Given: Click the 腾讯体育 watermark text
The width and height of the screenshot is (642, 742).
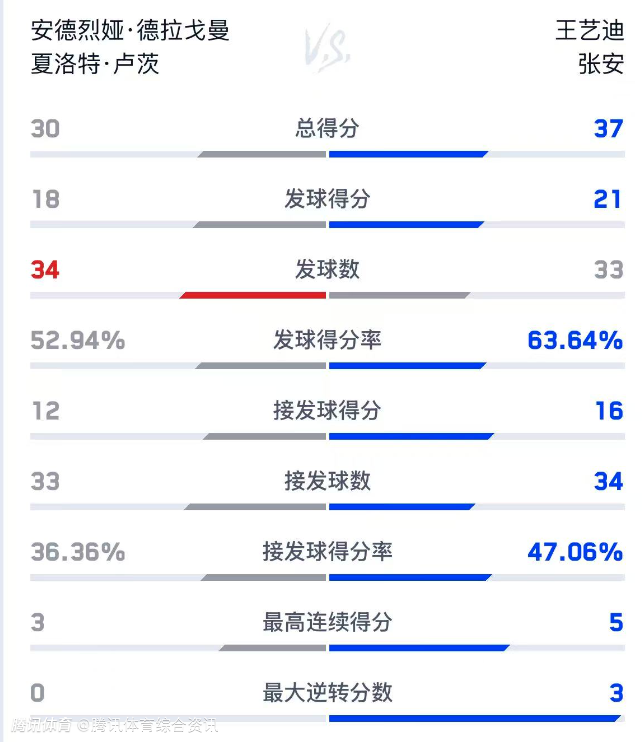Looking at the screenshot, I should pos(43,725).
